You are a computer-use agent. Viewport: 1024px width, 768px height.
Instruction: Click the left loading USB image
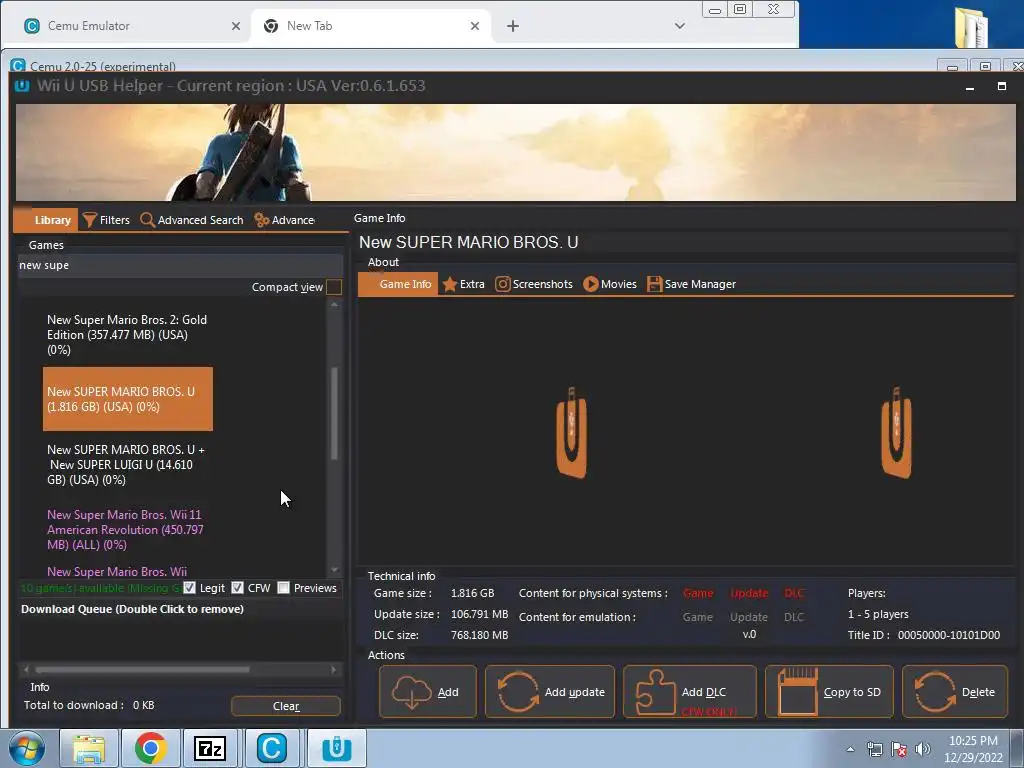click(571, 432)
